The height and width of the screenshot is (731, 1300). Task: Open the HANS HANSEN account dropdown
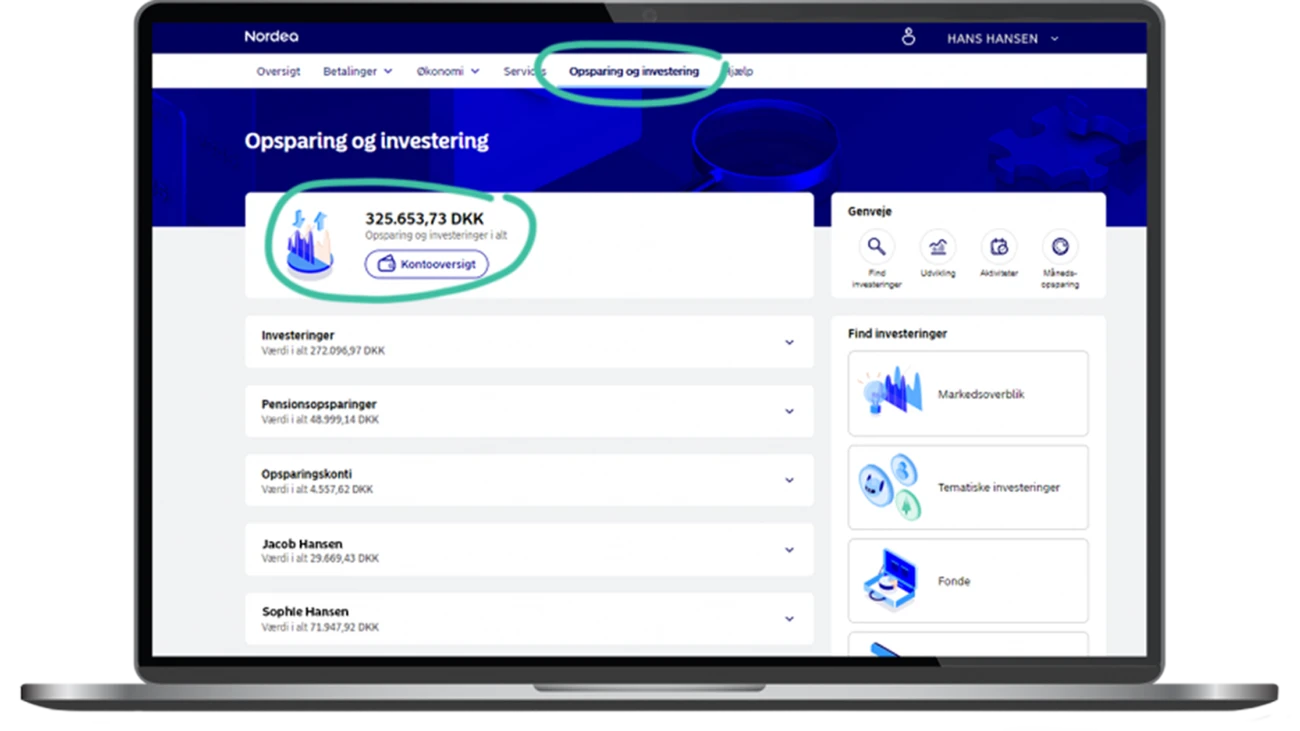(x=1002, y=39)
